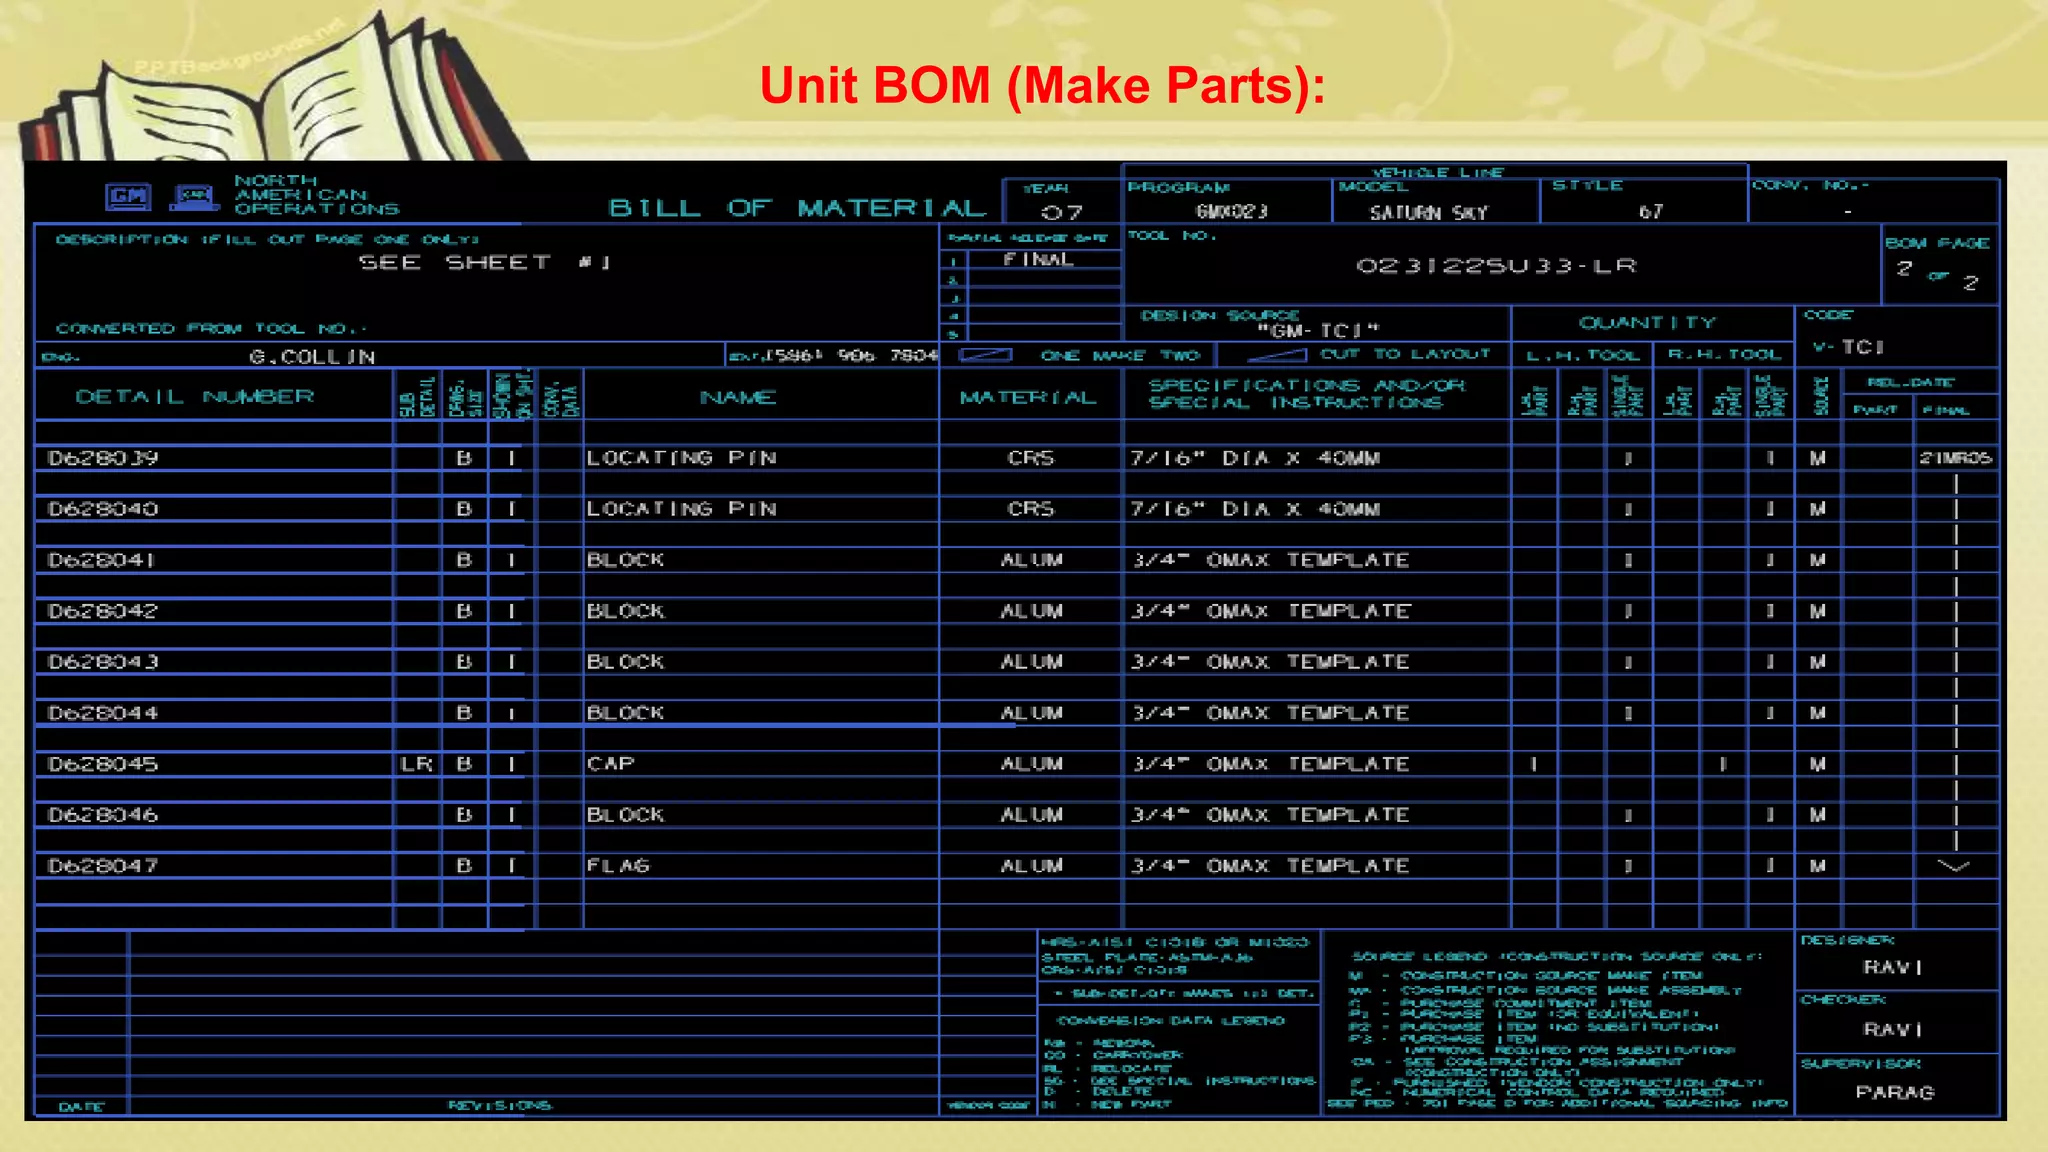The width and height of the screenshot is (2048, 1152).
Task: Click the Detail Number column header
Action: pyautogui.click(x=195, y=397)
